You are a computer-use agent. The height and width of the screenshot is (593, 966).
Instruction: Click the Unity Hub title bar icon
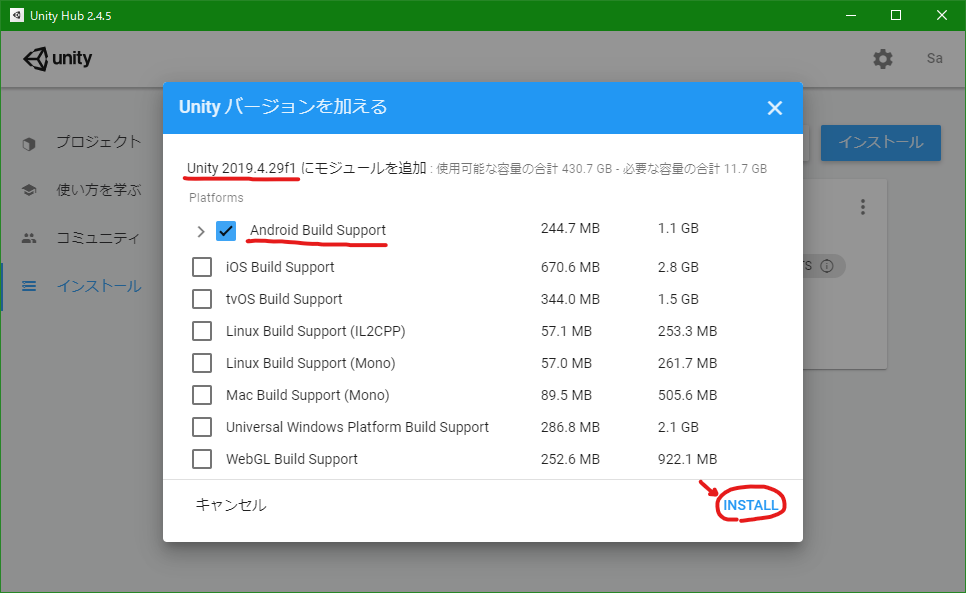(x=17, y=15)
